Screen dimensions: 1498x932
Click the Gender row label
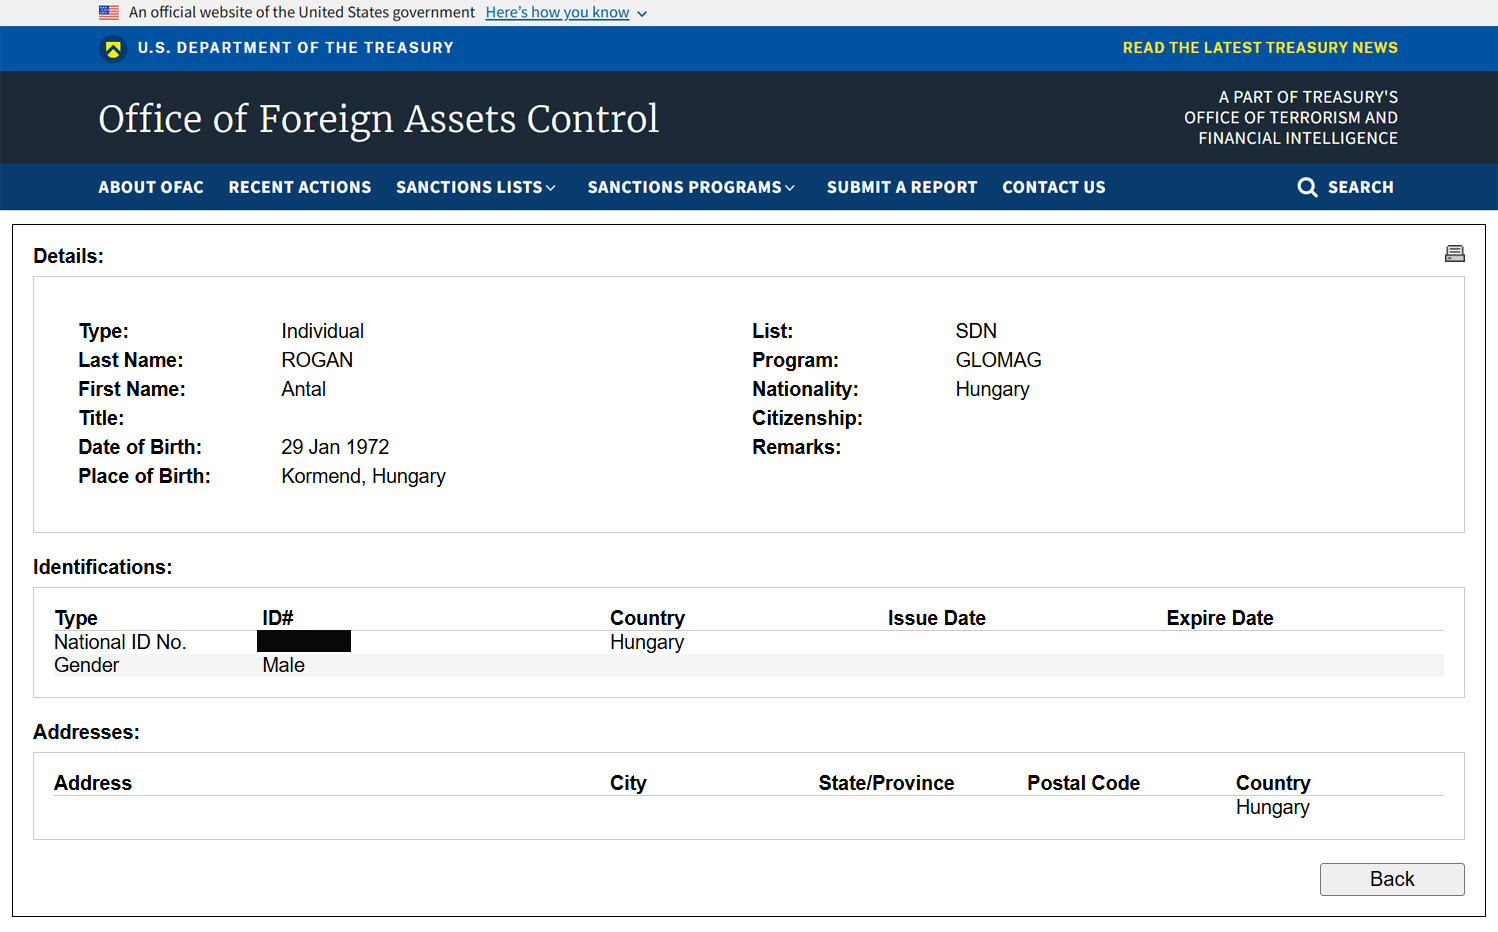tap(86, 665)
